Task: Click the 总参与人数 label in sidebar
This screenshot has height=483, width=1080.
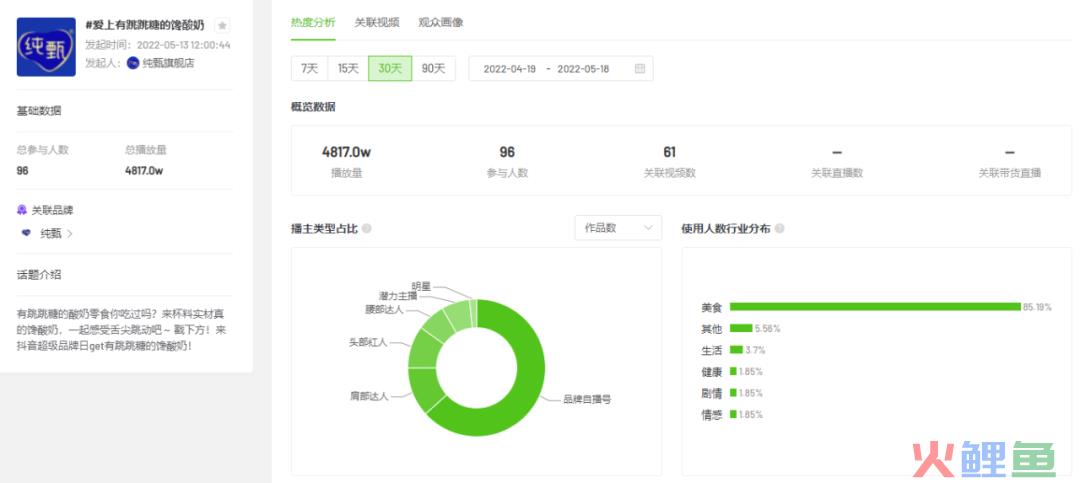Action: pyautogui.click(x=43, y=150)
